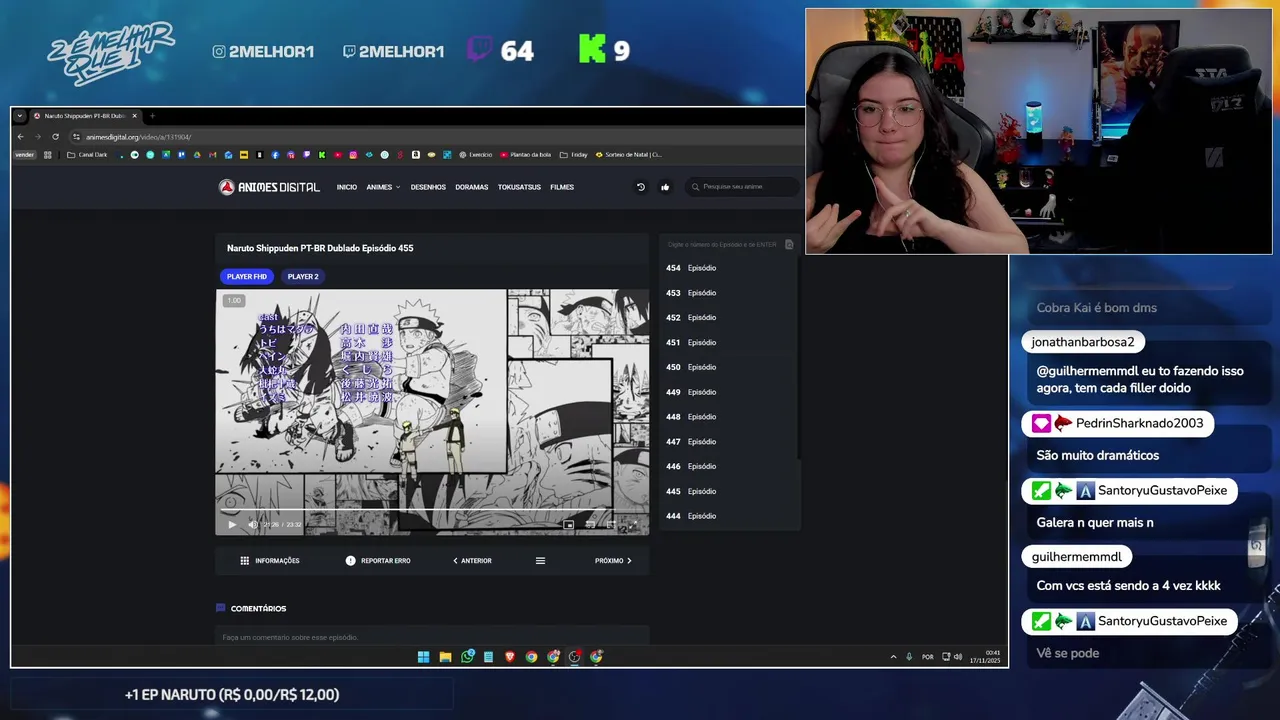Click the Informações button
The width and height of the screenshot is (1280, 720).
pos(270,561)
